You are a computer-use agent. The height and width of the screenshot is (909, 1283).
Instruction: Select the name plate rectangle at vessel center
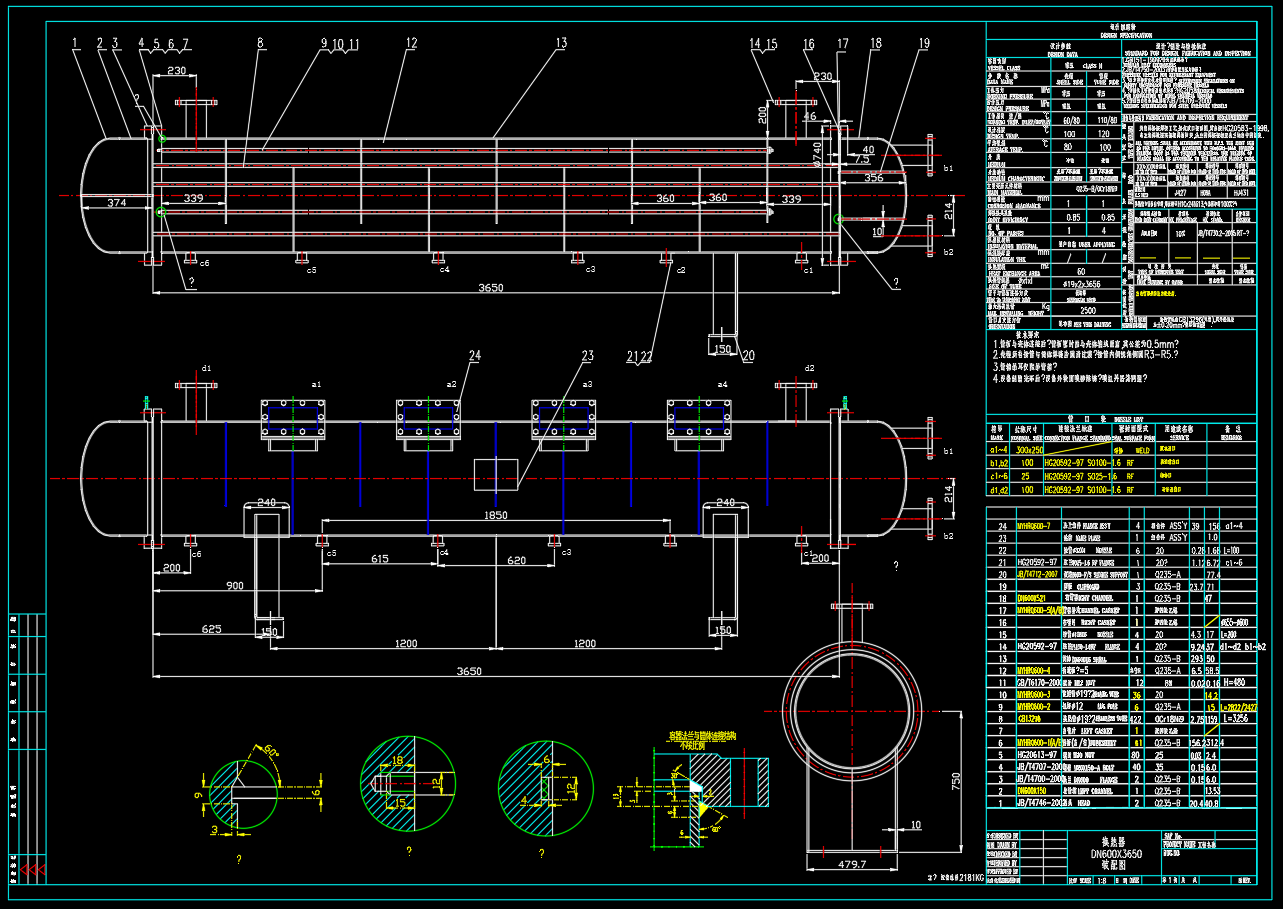495,474
